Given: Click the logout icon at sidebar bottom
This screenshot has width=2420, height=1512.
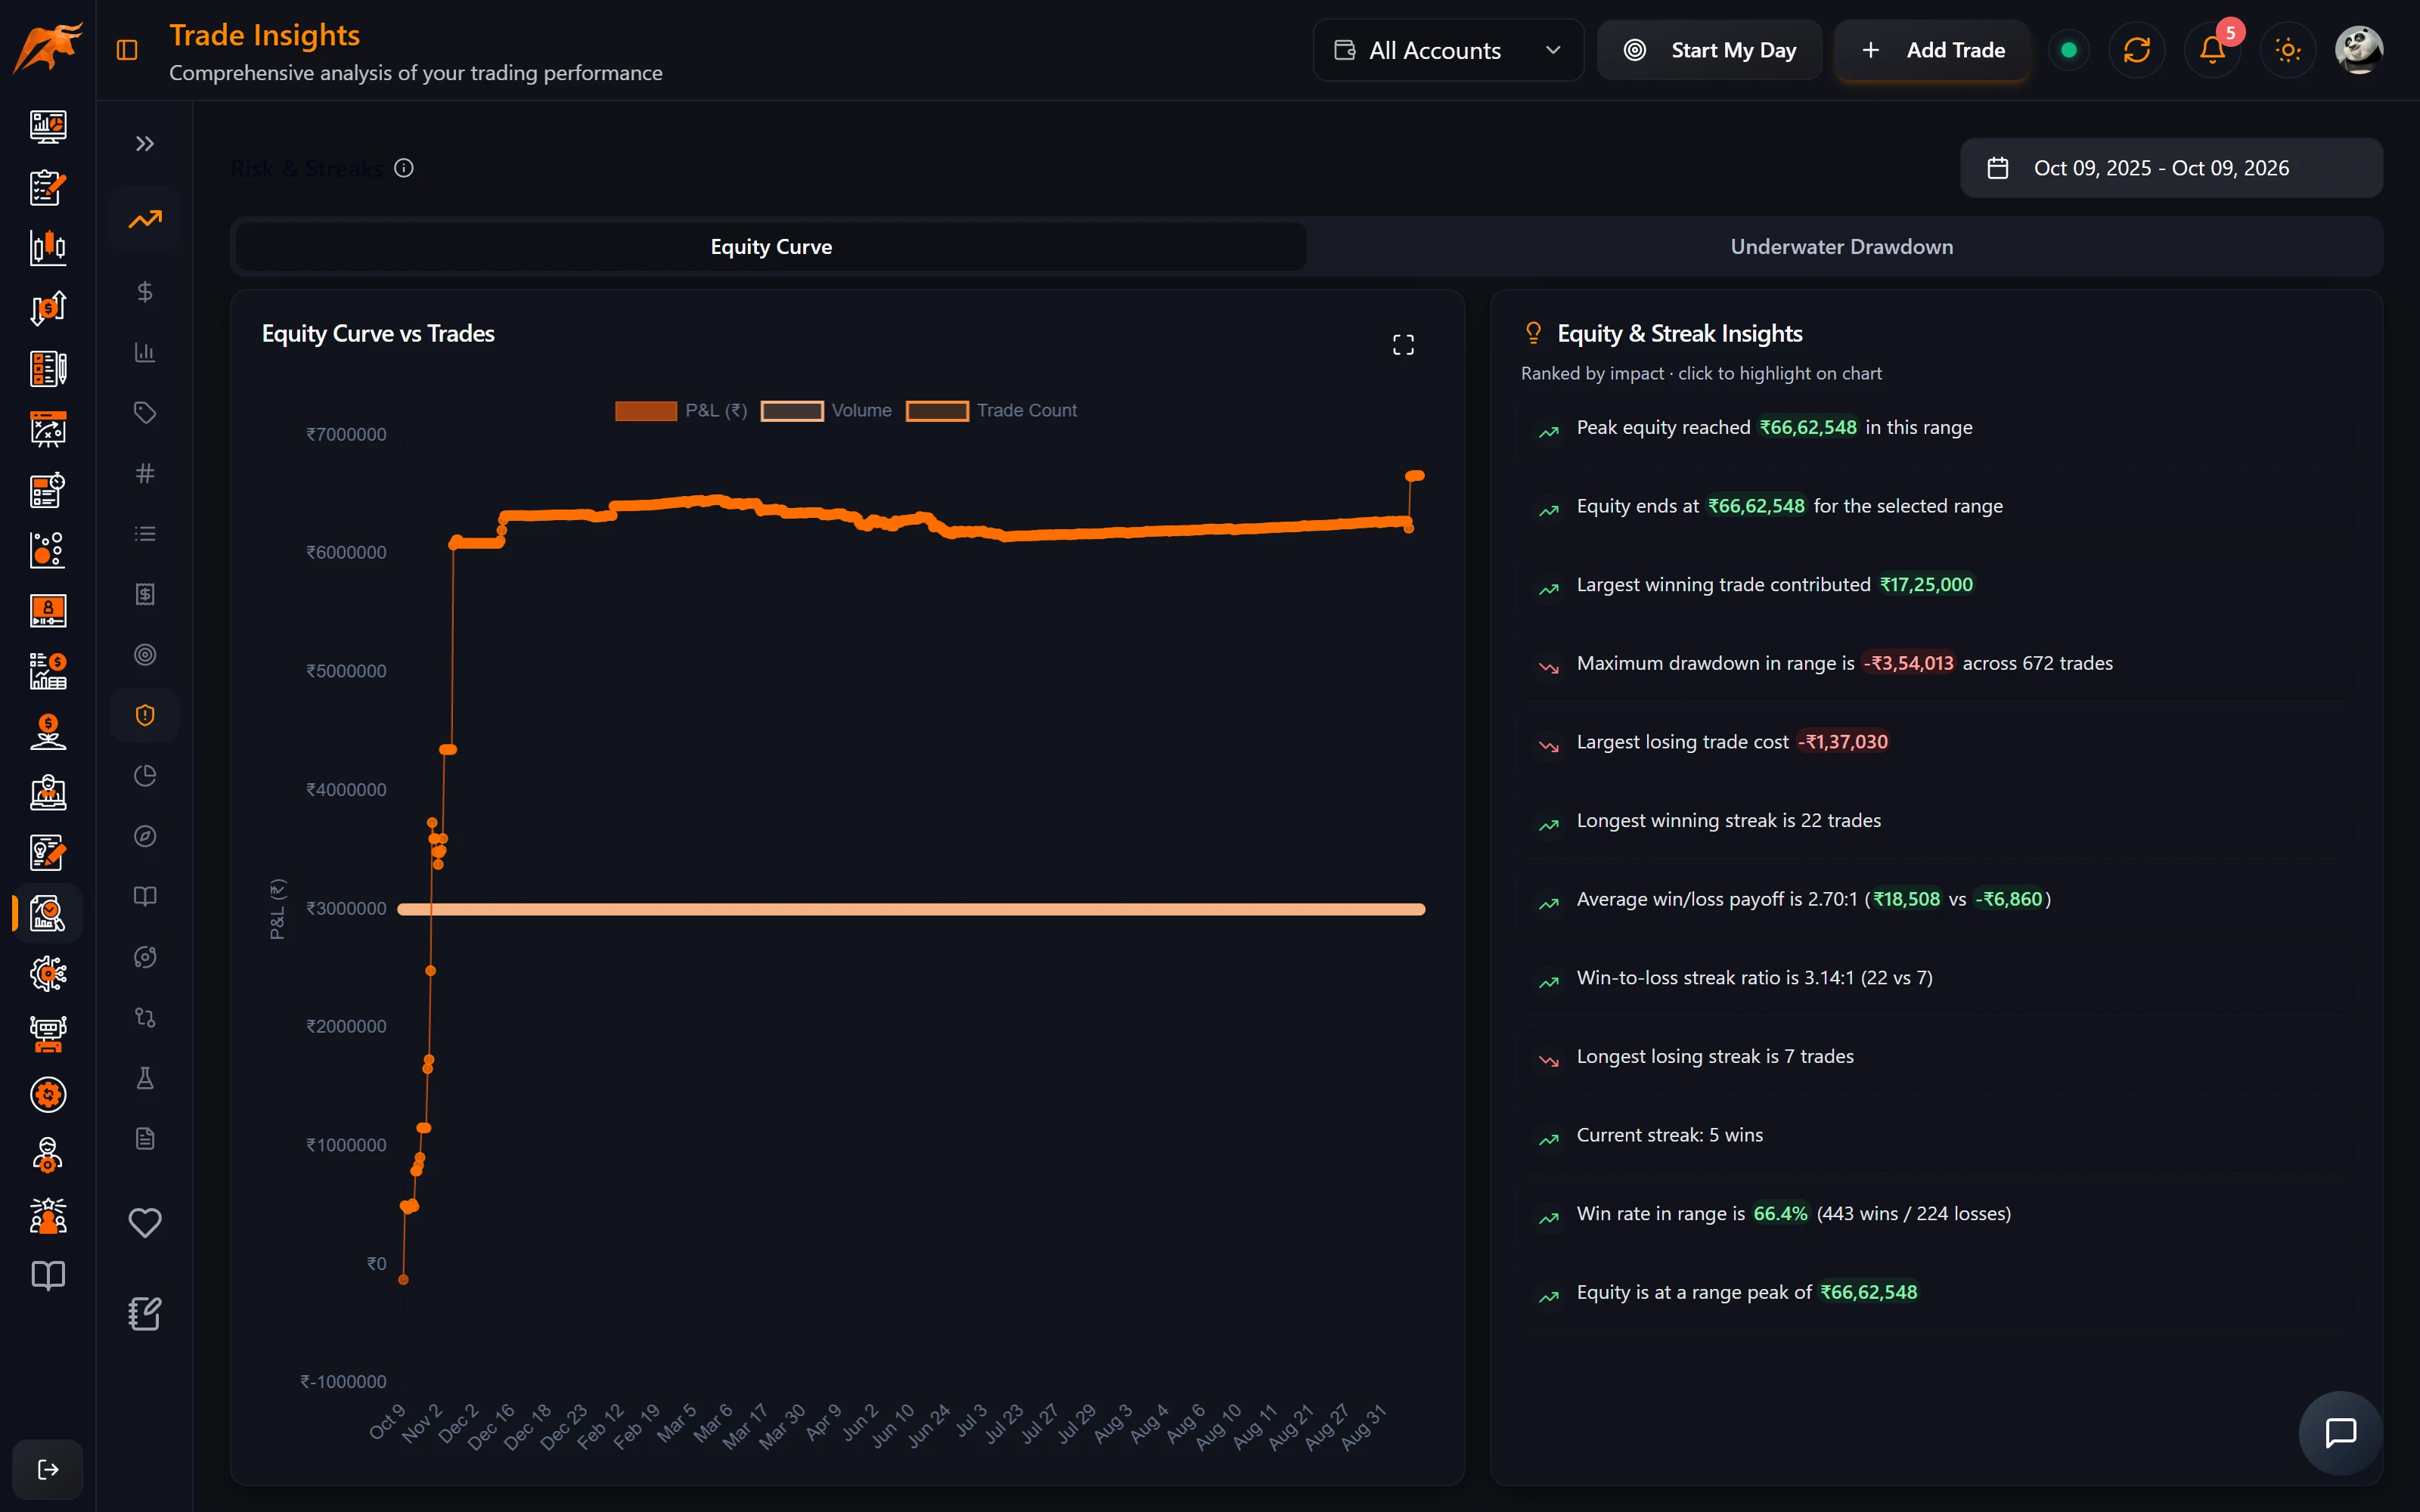Looking at the screenshot, I should coord(48,1469).
